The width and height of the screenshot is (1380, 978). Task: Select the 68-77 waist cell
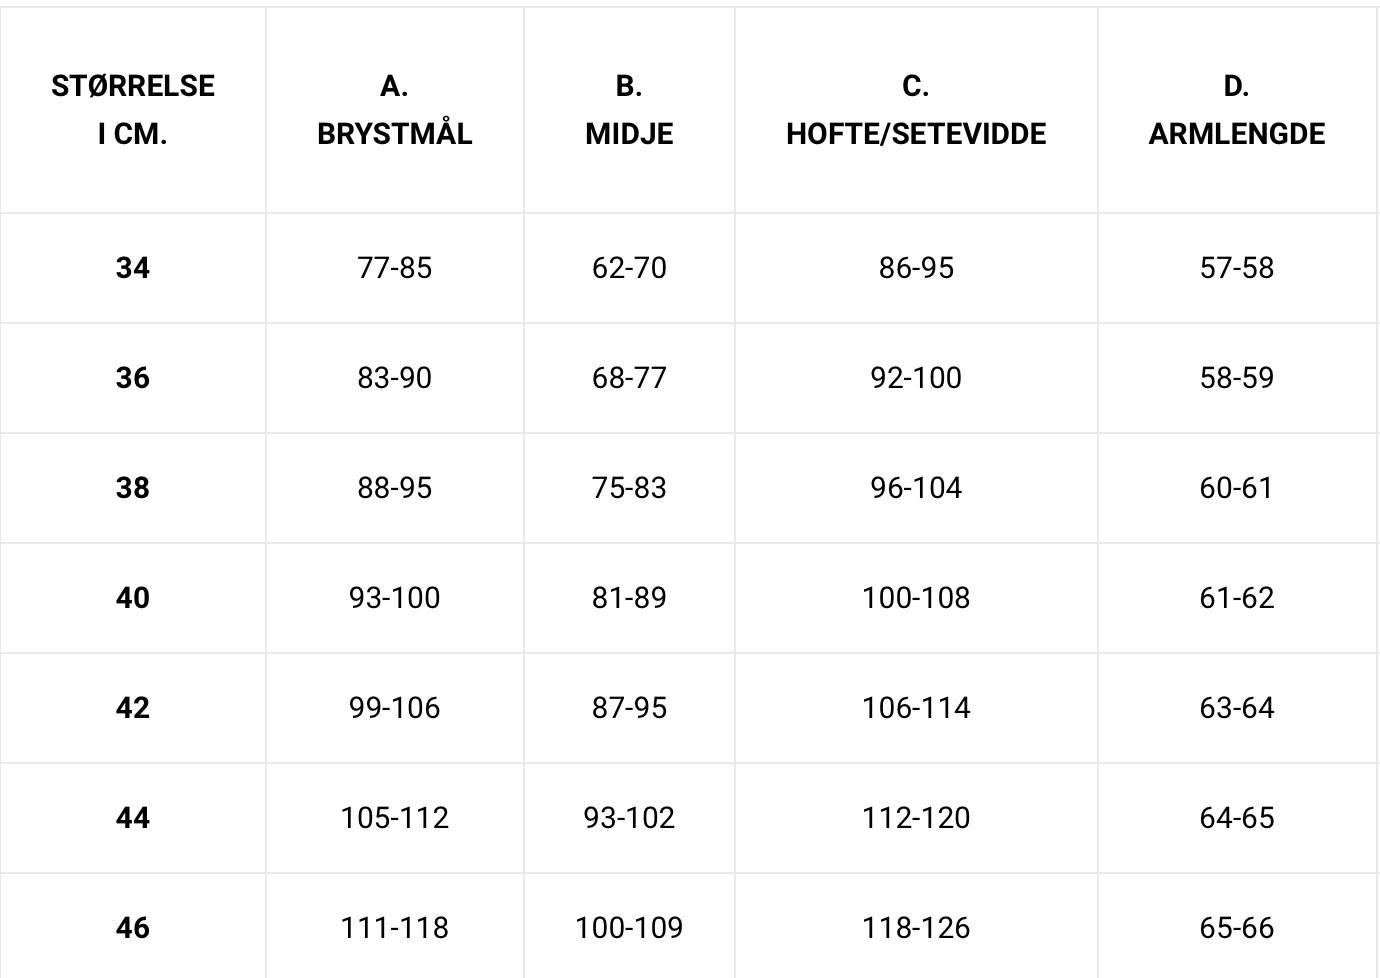click(x=629, y=378)
